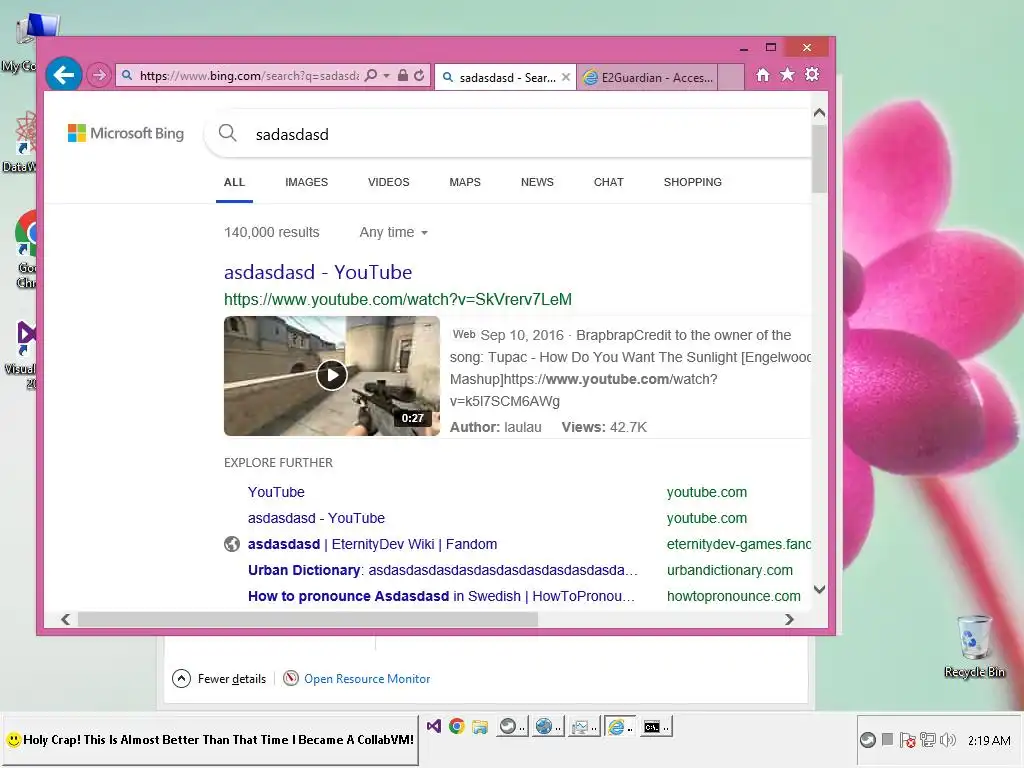Open a new tab using blank tab button
Image resolution: width=1024 pixels, height=768 pixels.
[x=731, y=78]
